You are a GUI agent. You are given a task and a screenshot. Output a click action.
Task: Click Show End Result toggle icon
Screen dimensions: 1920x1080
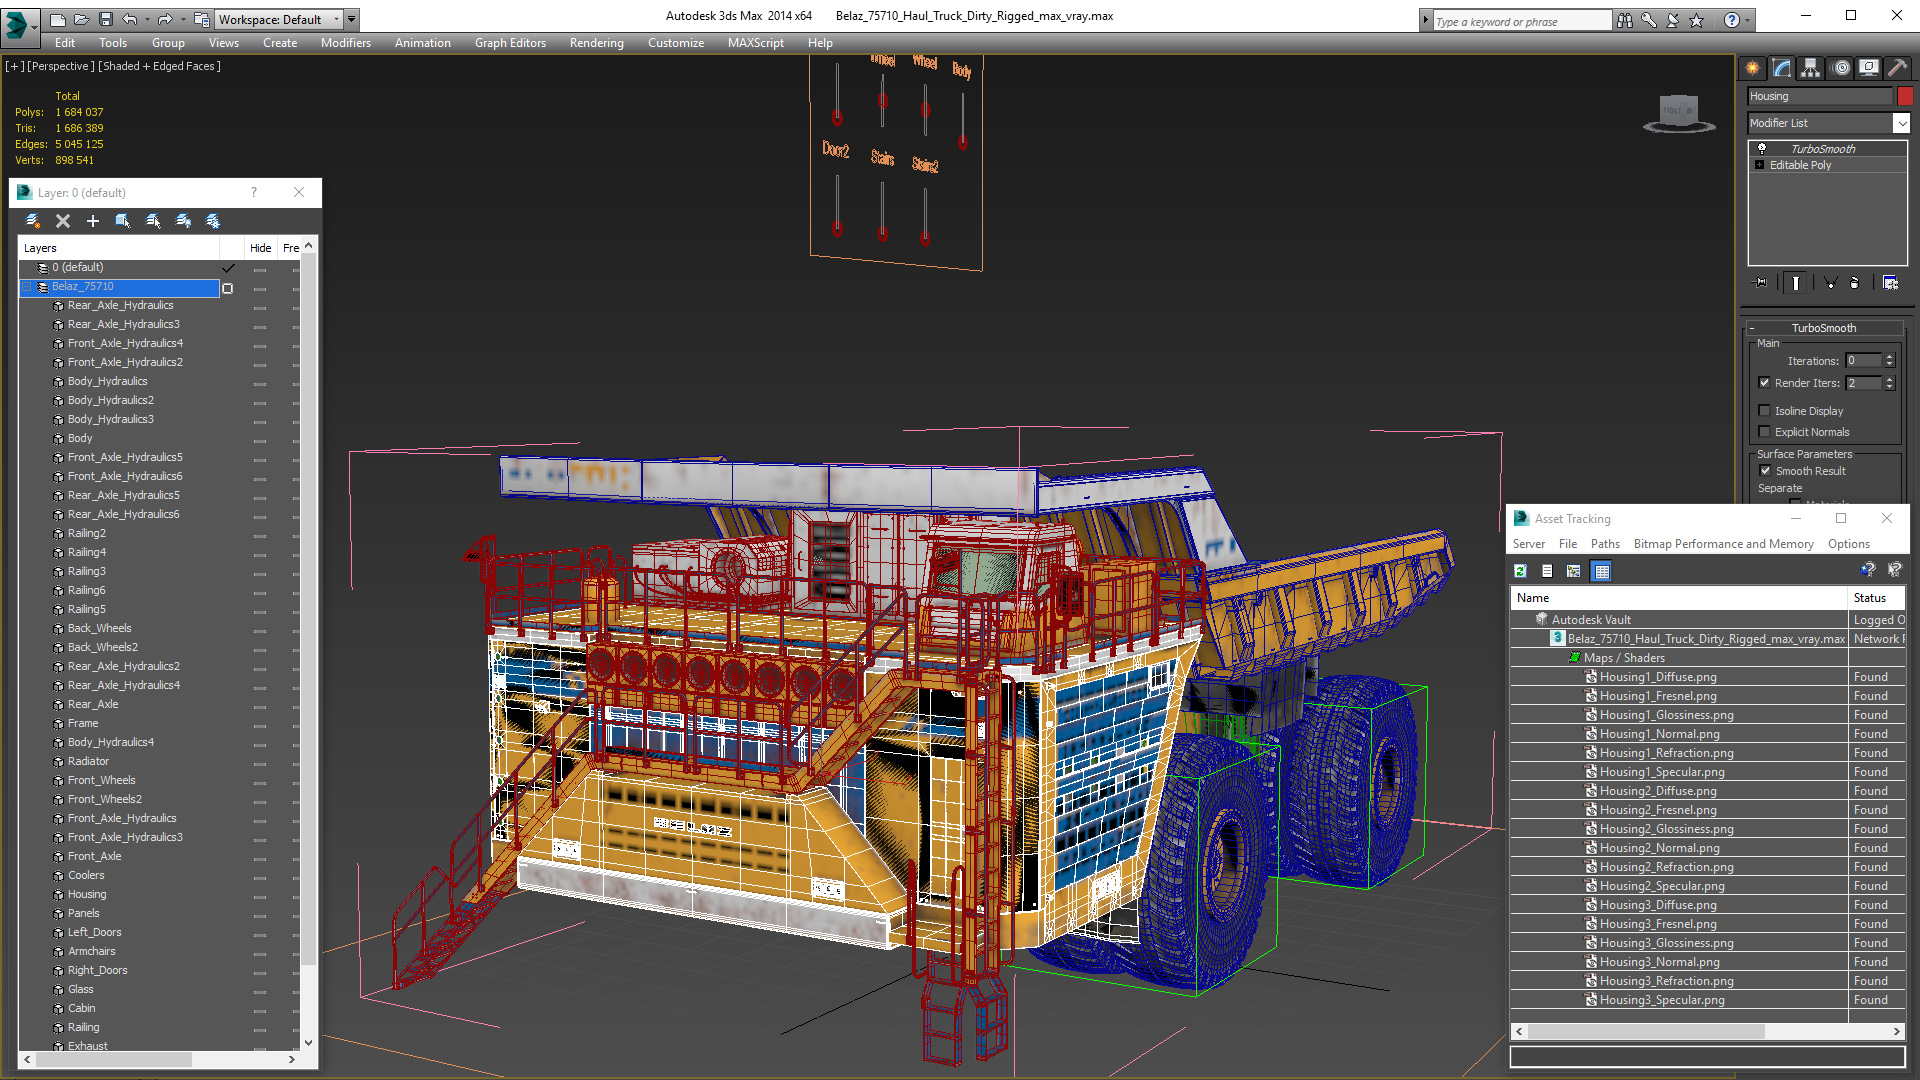(x=1796, y=283)
